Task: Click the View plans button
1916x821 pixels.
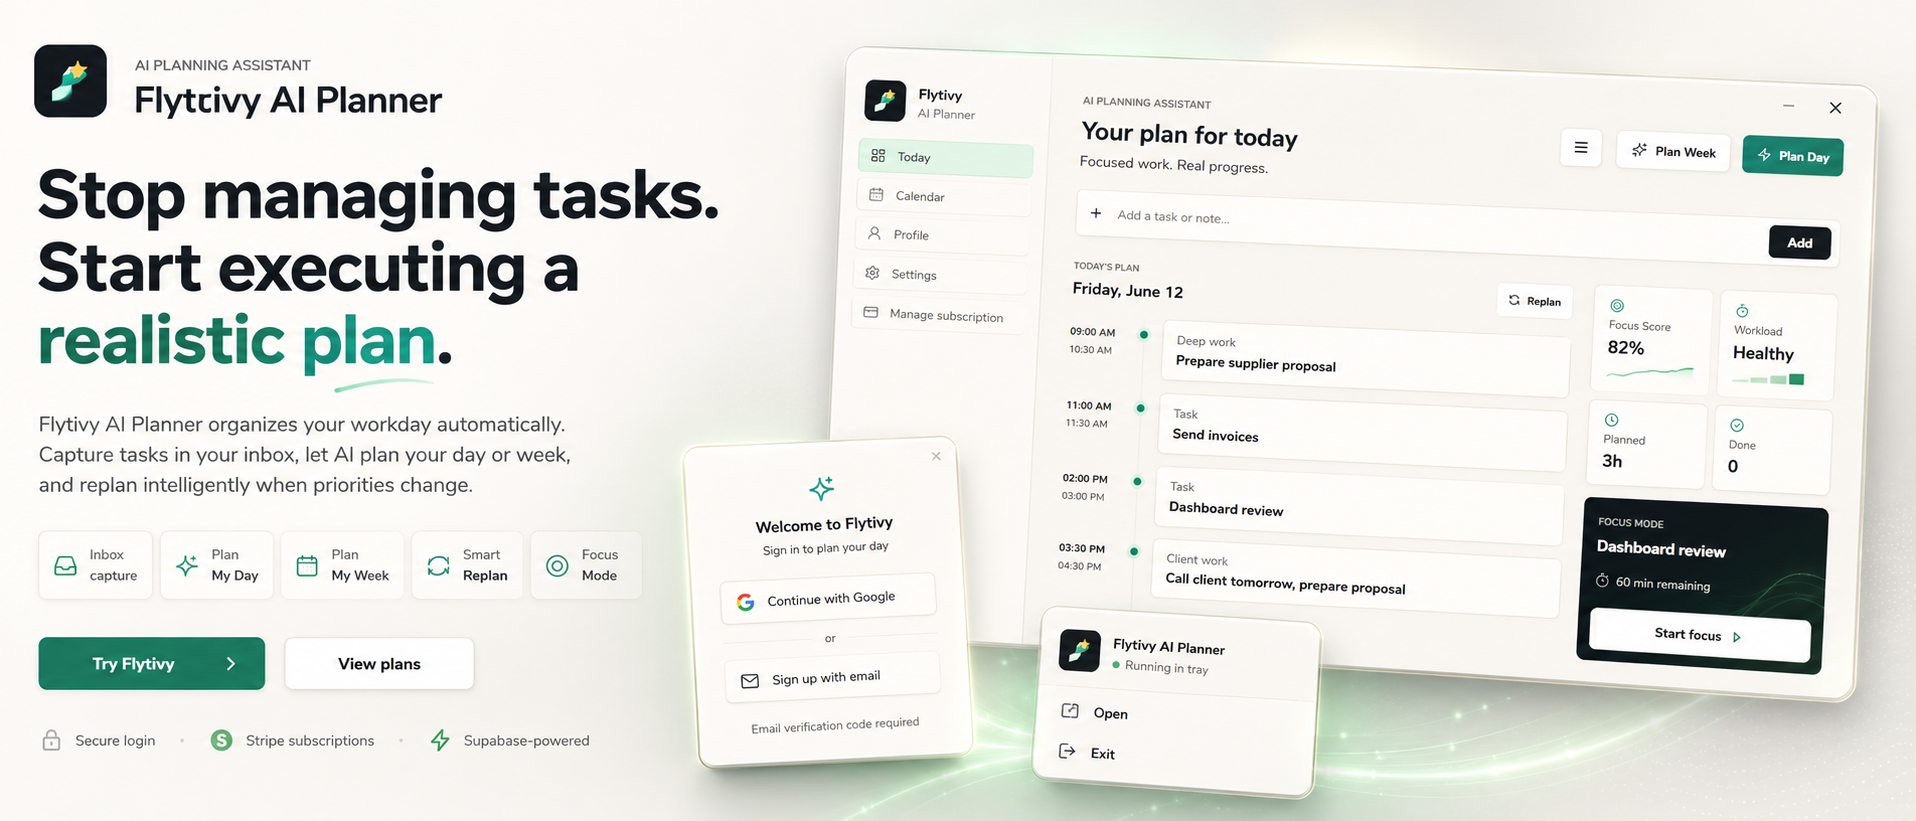Action: point(379,664)
